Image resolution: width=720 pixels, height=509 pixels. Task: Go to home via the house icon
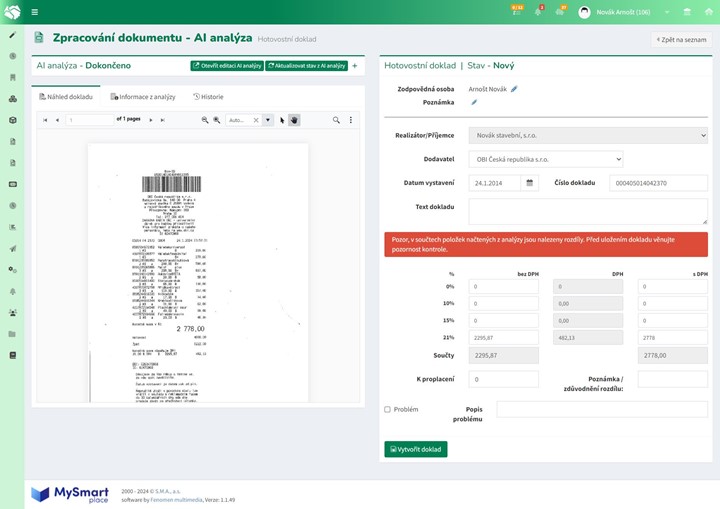(709, 12)
